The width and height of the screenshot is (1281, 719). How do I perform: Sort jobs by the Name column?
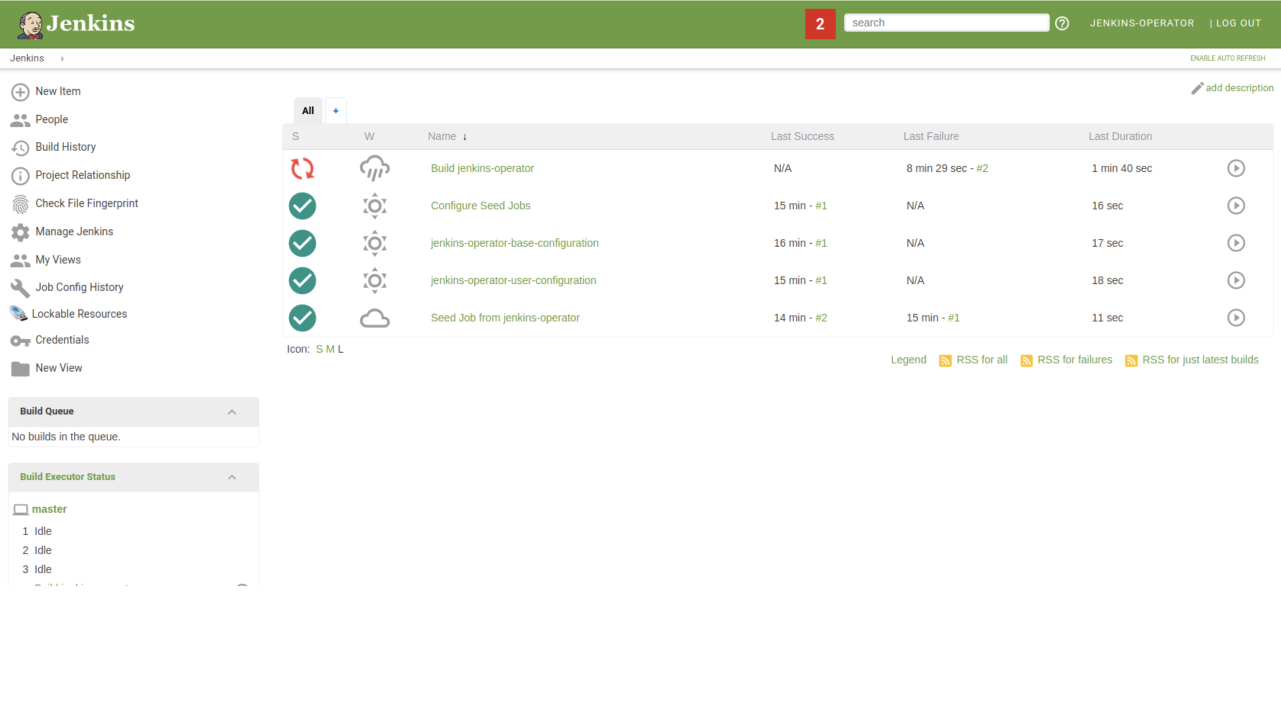pos(447,136)
